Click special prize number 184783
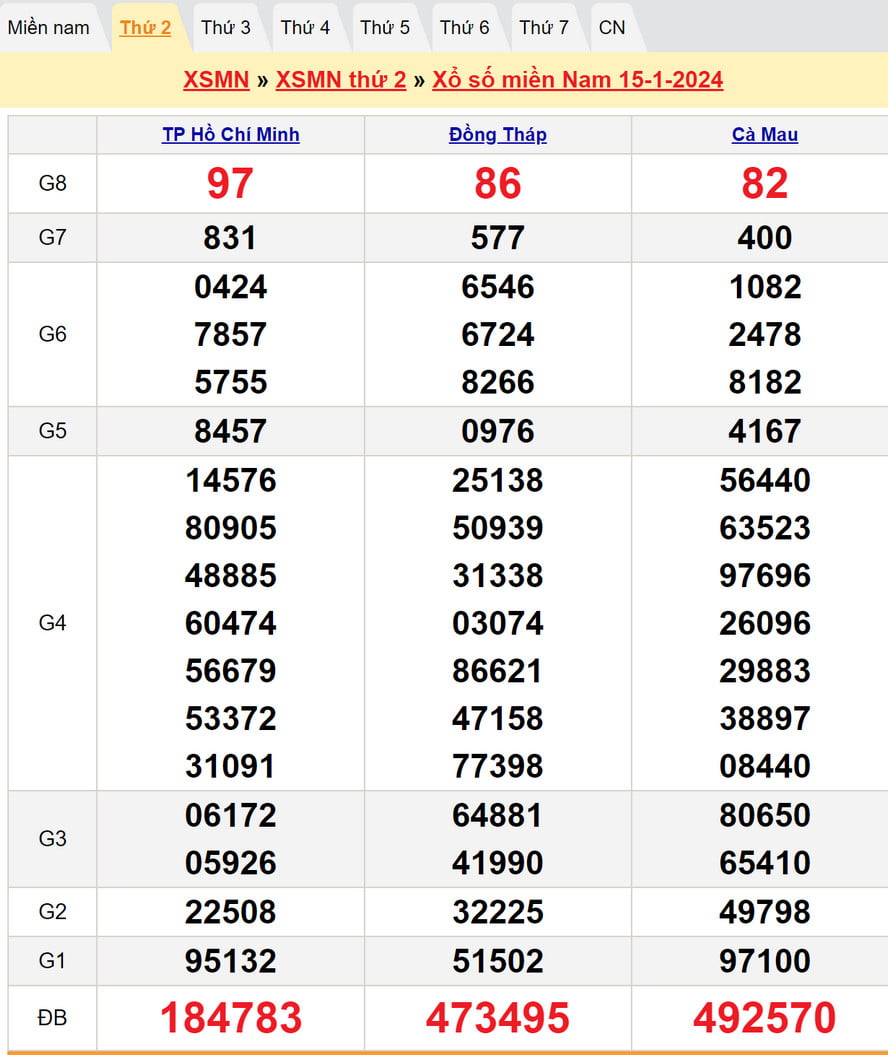 pyautogui.click(x=231, y=1018)
